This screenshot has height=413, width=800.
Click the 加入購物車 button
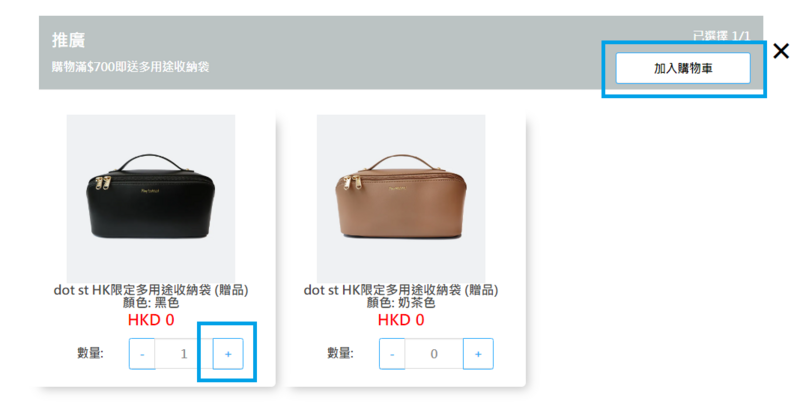tap(683, 68)
